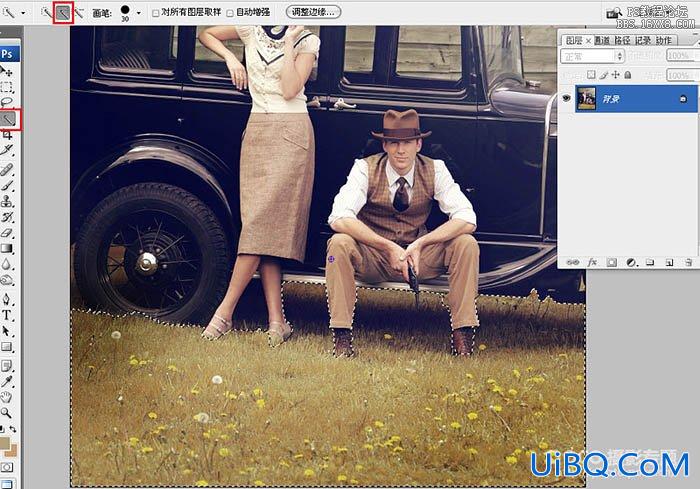Select the Pen tool
This screenshot has width=700, height=489.
pyautogui.click(x=7, y=299)
